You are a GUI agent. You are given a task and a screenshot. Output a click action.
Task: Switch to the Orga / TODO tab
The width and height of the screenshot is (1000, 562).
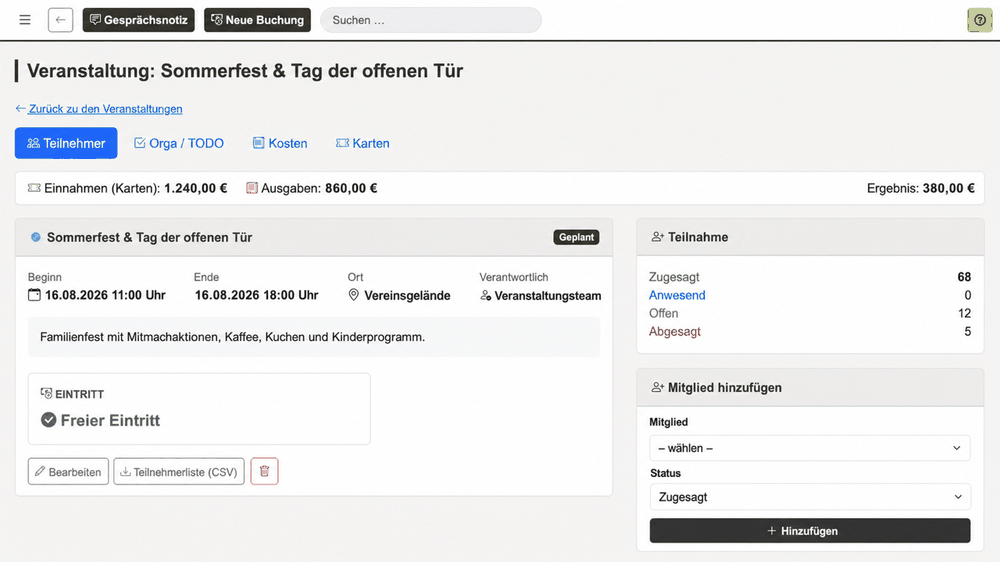pyautogui.click(x=179, y=143)
